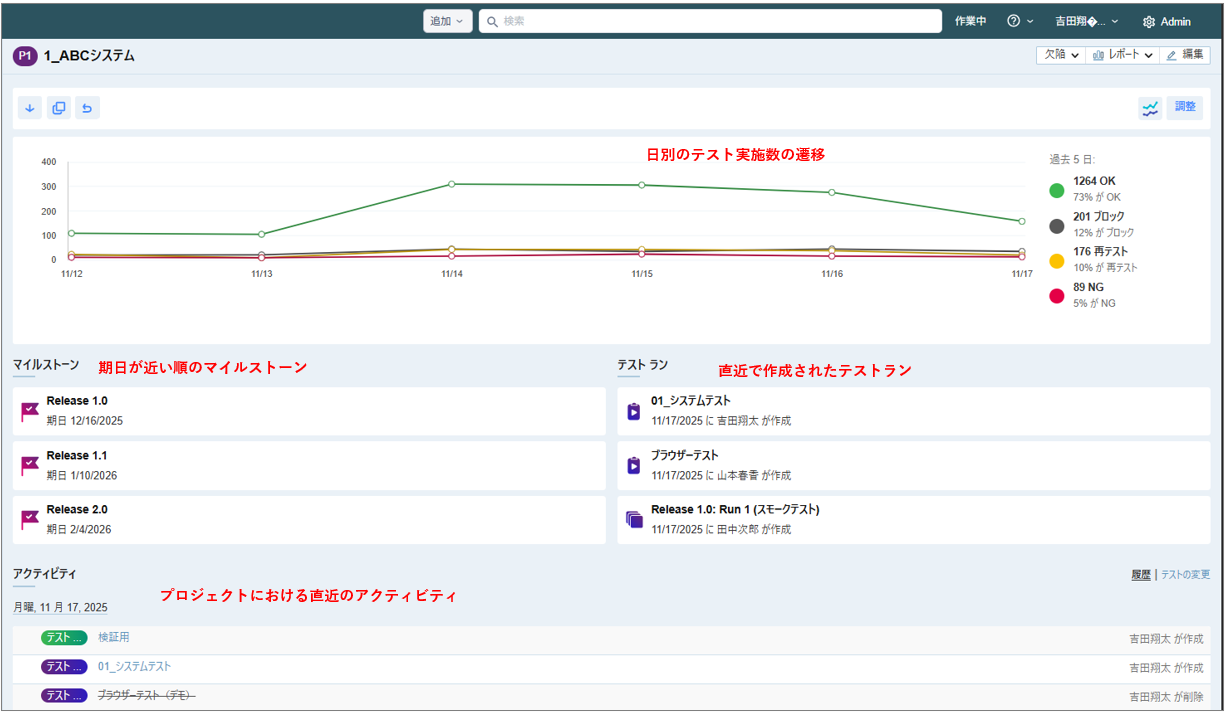1226x712 pixels.
Task: Switch to the テストの変更 tab
Action: click(x=1185, y=575)
